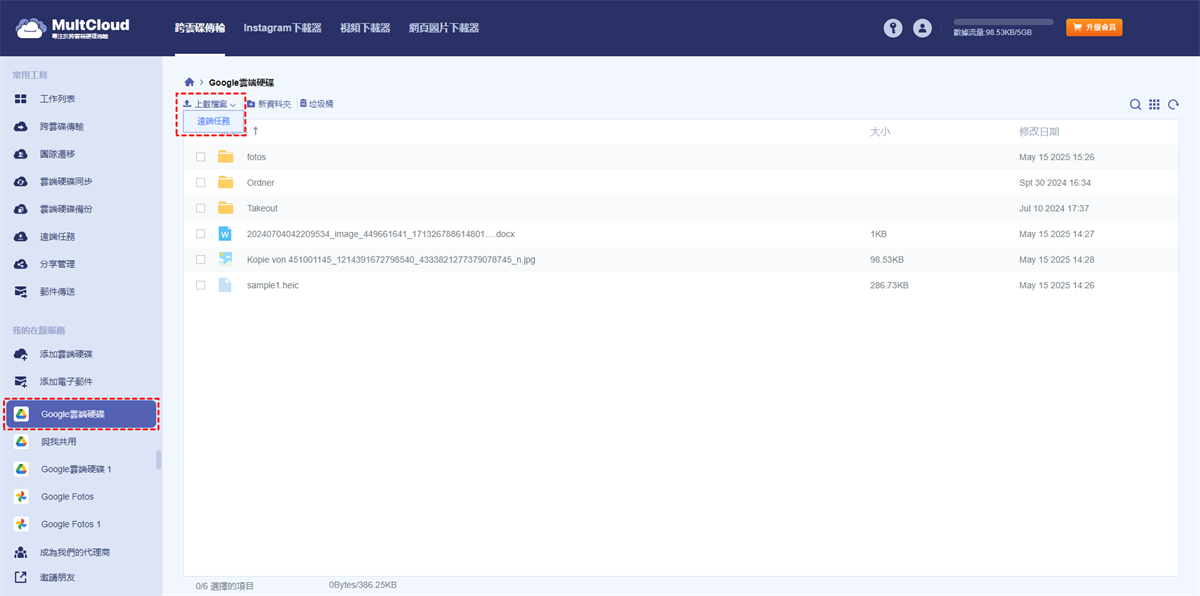Image resolution: width=1200 pixels, height=596 pixels.
Task: Select the sample1.heic checkbox
Action: pos(201,285)
